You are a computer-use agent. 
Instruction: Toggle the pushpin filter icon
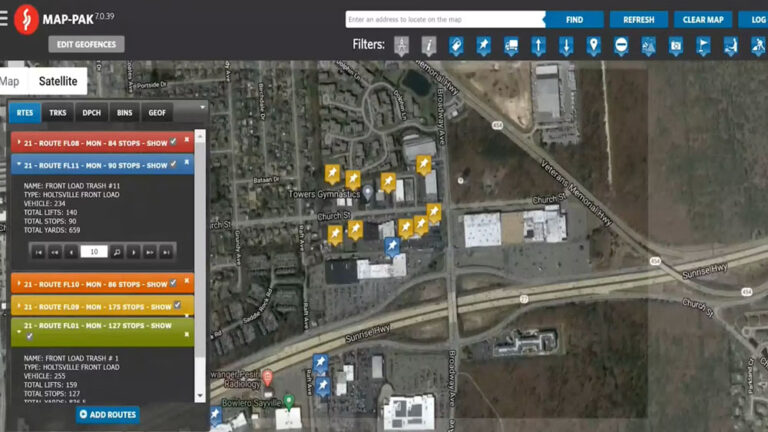click(484, 46)
